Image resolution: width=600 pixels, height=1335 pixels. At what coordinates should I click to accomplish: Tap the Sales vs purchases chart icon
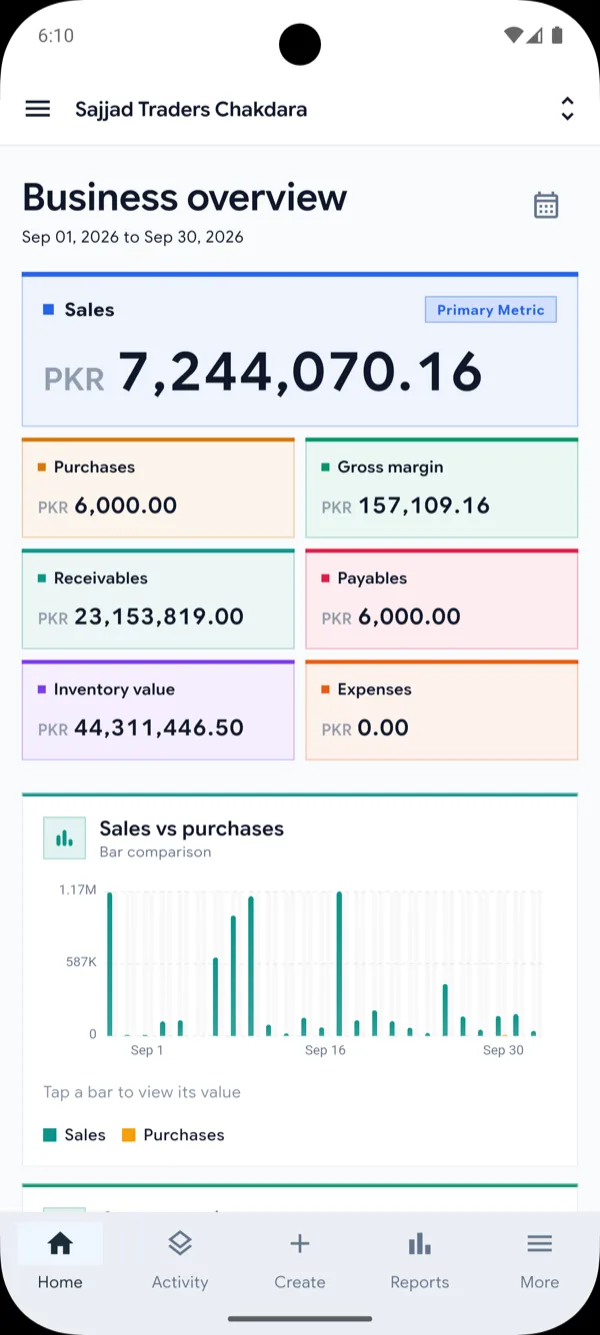(64, 838)
